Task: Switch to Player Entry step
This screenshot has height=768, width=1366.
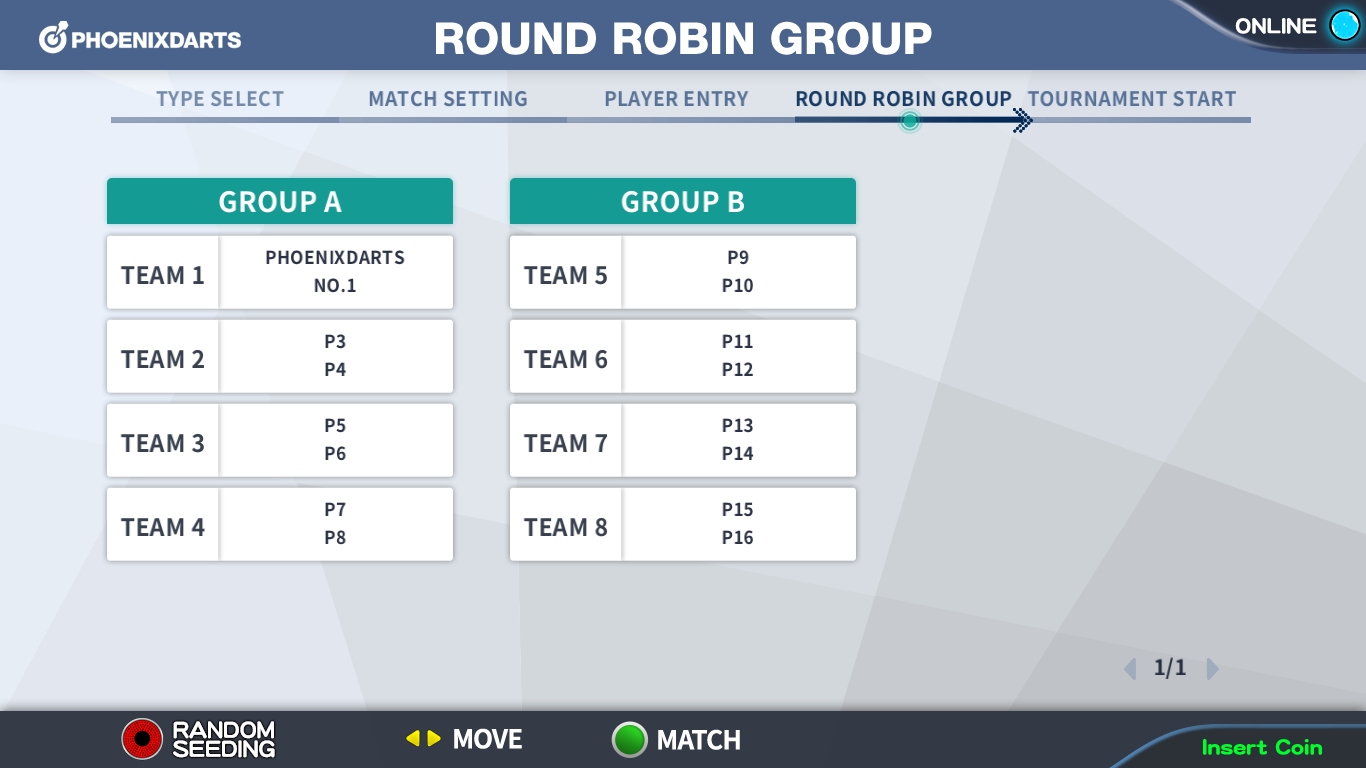Action: (676, 99)
